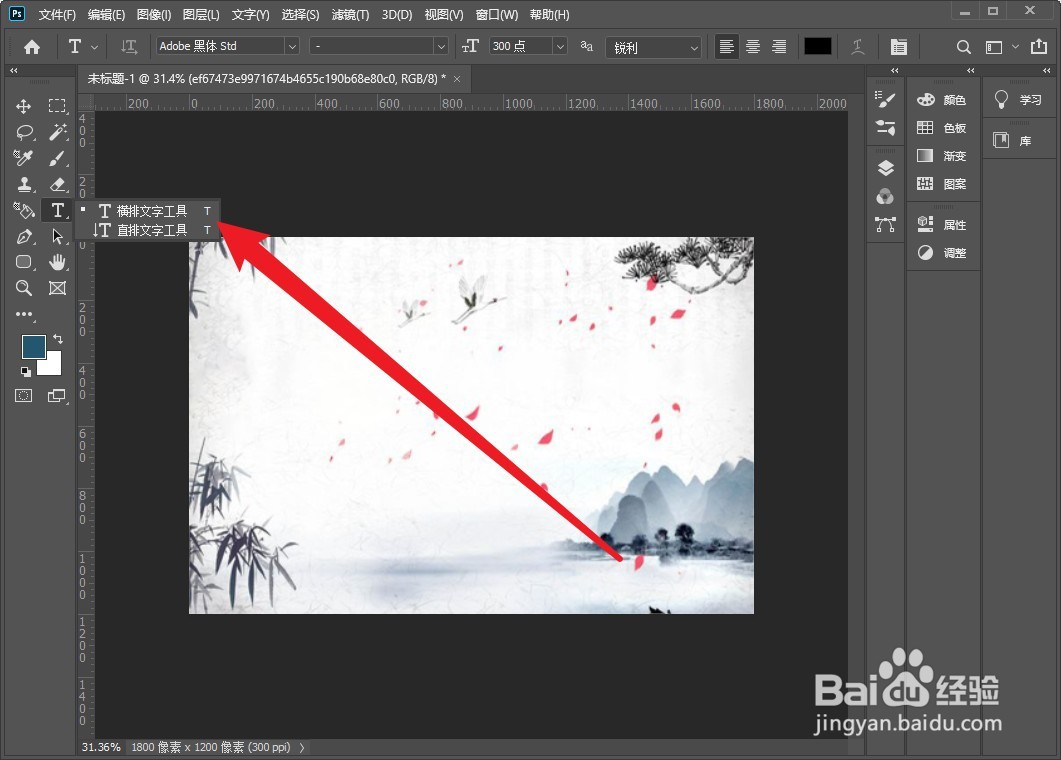Open the black text color swatch
Screen dimensions: 1061x760
pyautogui.click(x=817, y=46)
